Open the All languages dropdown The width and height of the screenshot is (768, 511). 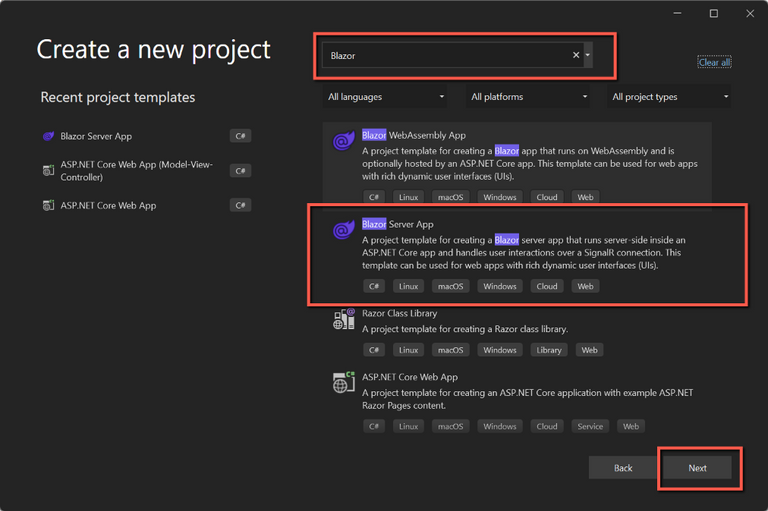(x=386, y=97)
